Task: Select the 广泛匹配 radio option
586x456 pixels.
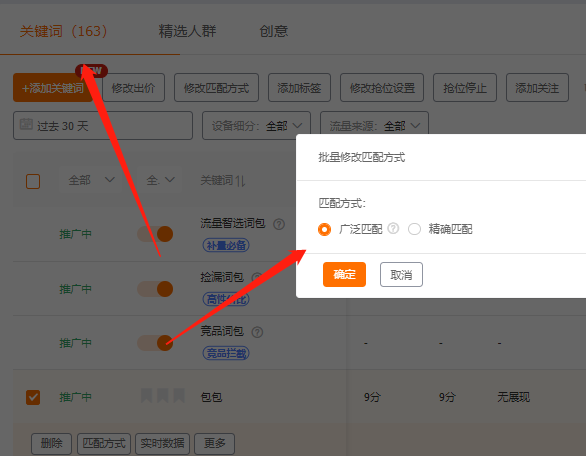Action: click(x=324, y=229)
